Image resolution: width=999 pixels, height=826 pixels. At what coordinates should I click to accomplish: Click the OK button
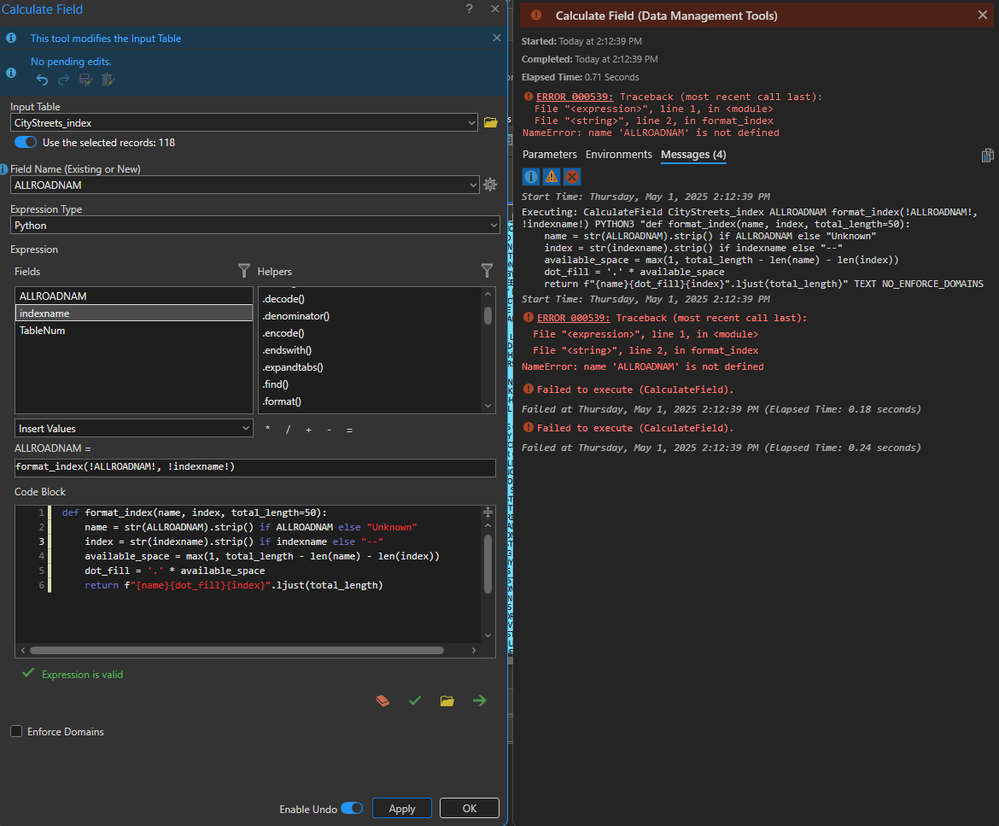pyautogui.click(x=470, y=808)
